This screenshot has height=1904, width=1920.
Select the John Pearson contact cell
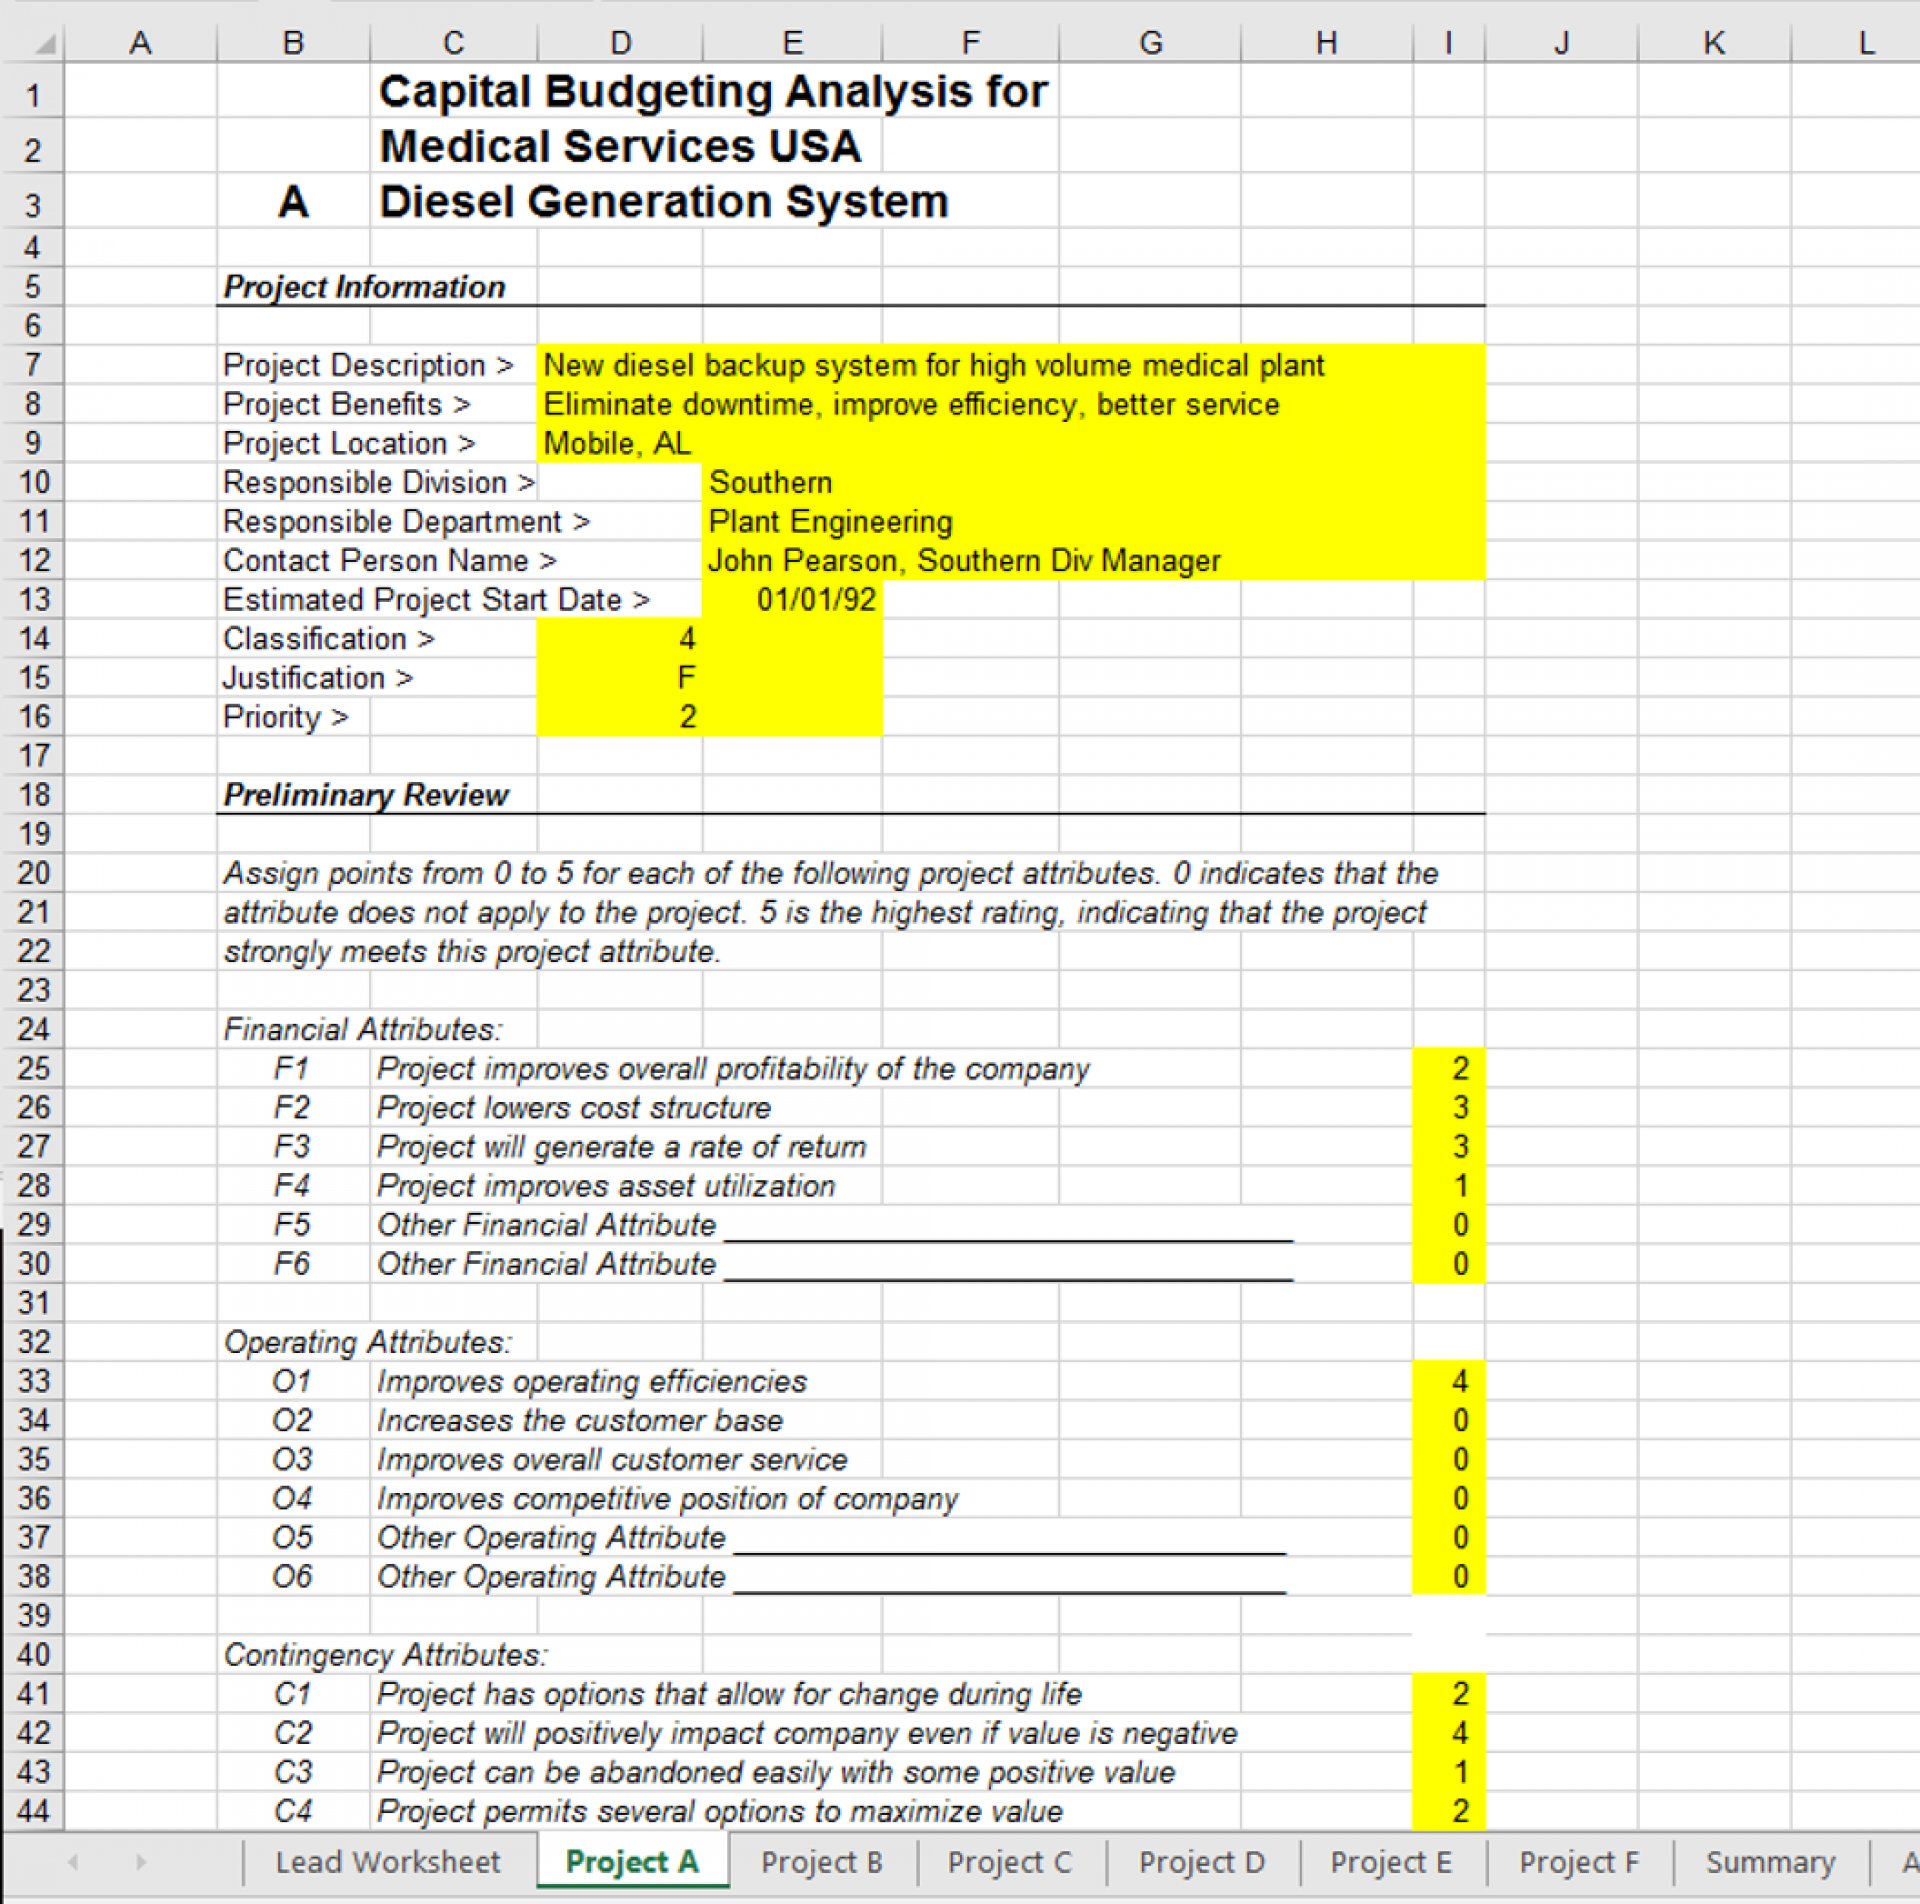tap(1094, 560)
